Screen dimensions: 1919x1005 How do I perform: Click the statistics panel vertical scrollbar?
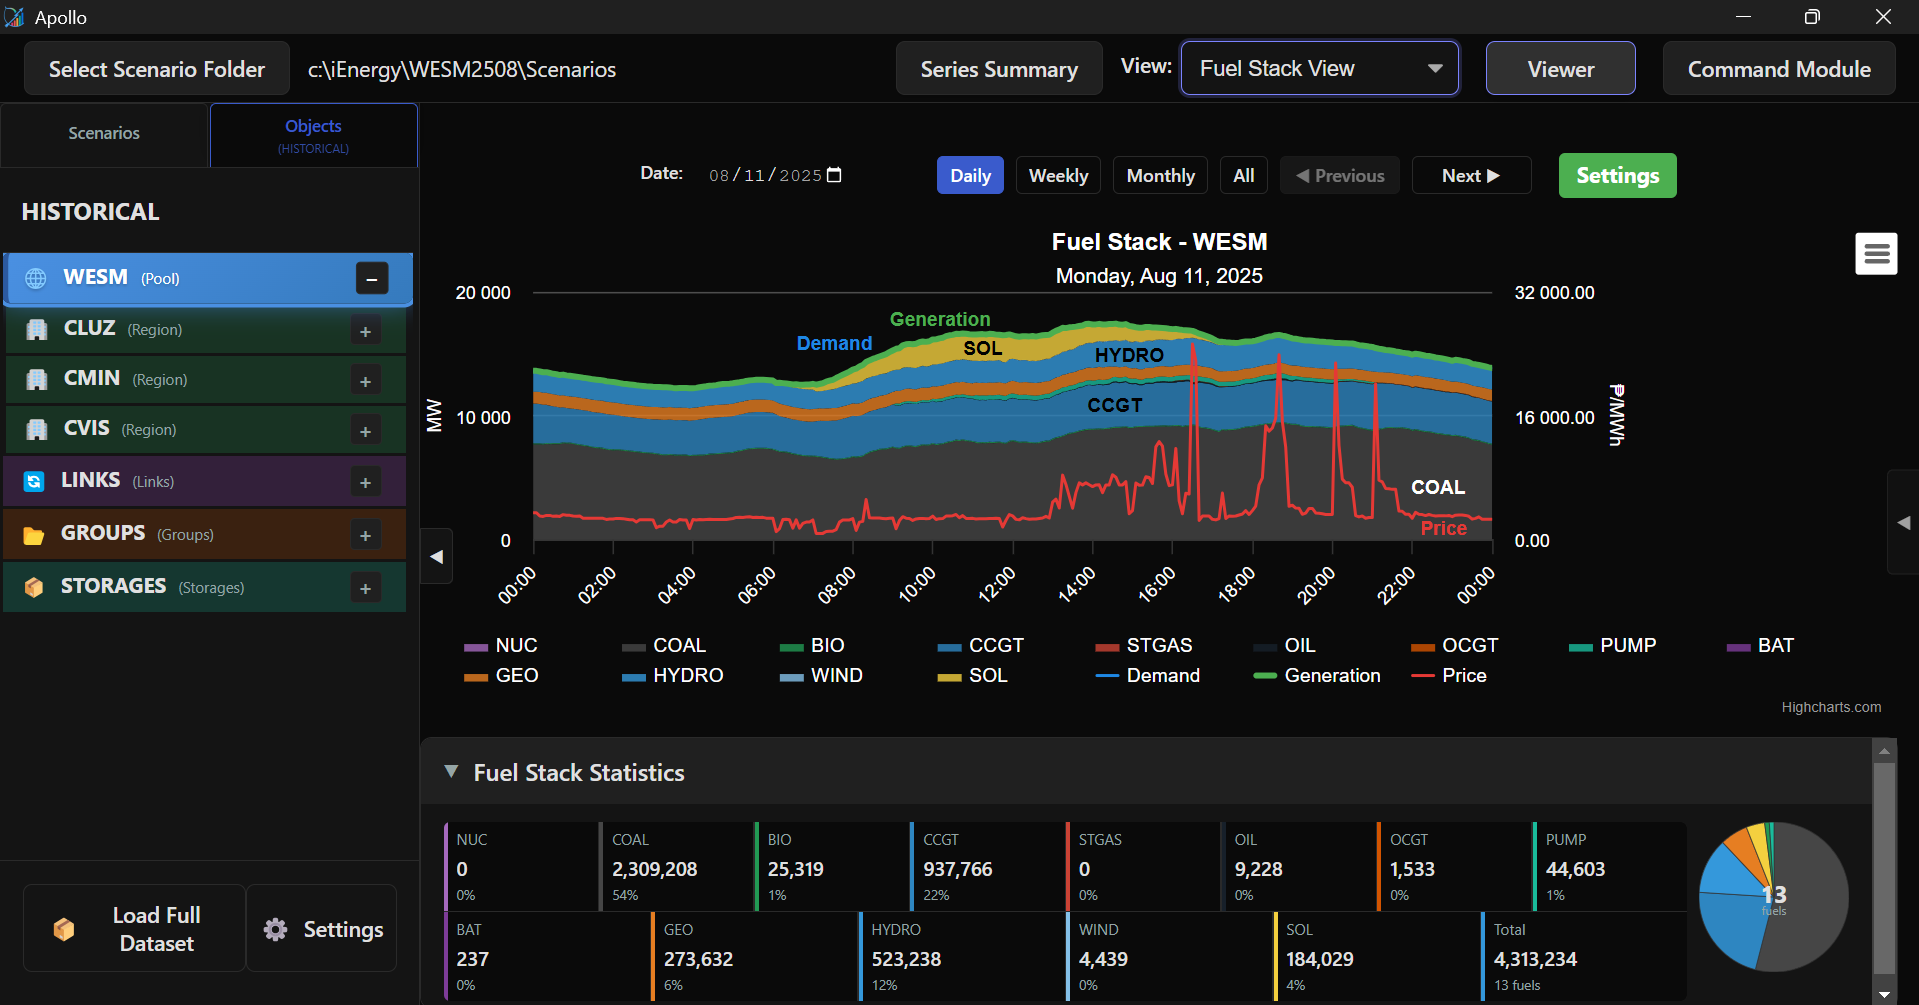(x=1884, y=865)
